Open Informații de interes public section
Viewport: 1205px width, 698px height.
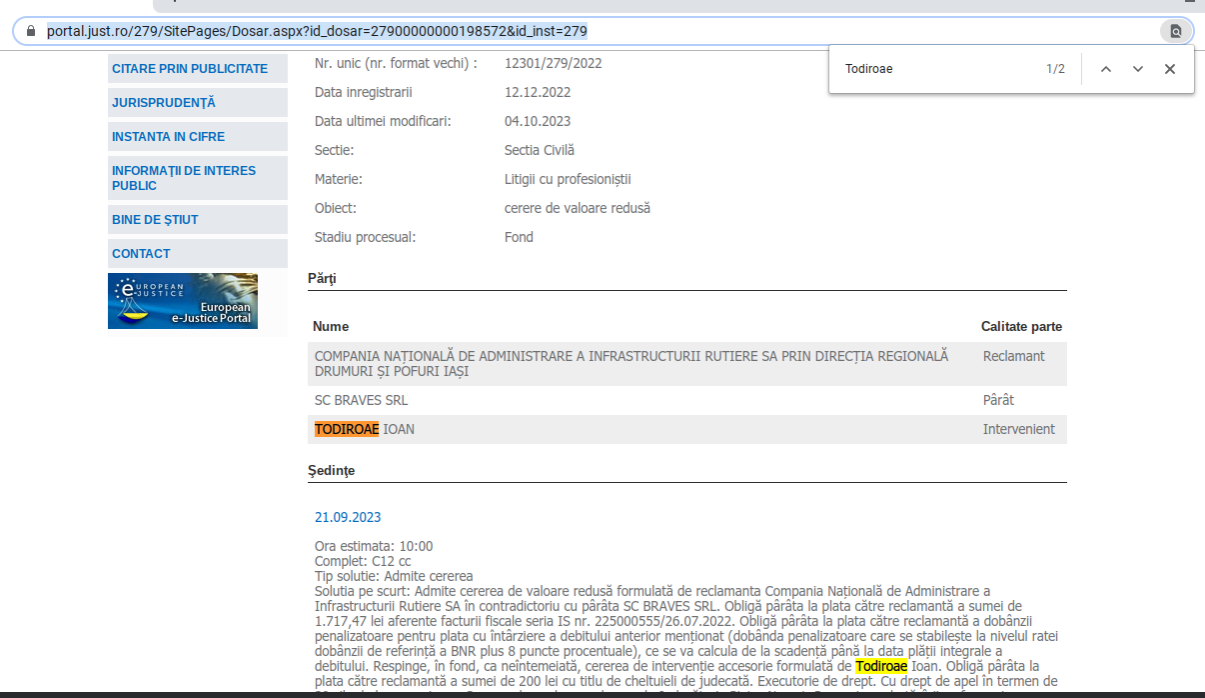tap(184, 178)
